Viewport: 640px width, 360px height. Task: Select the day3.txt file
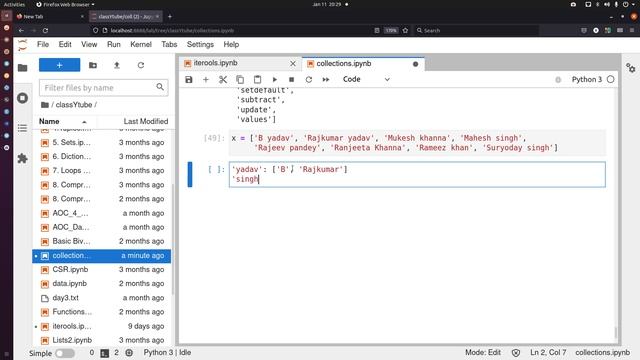coord(102,298)
